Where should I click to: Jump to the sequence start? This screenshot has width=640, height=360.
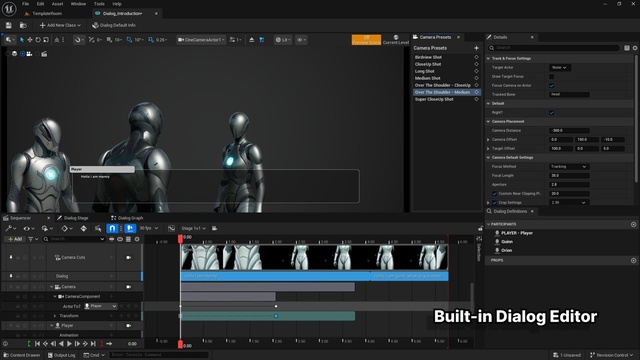coord(37,344)
